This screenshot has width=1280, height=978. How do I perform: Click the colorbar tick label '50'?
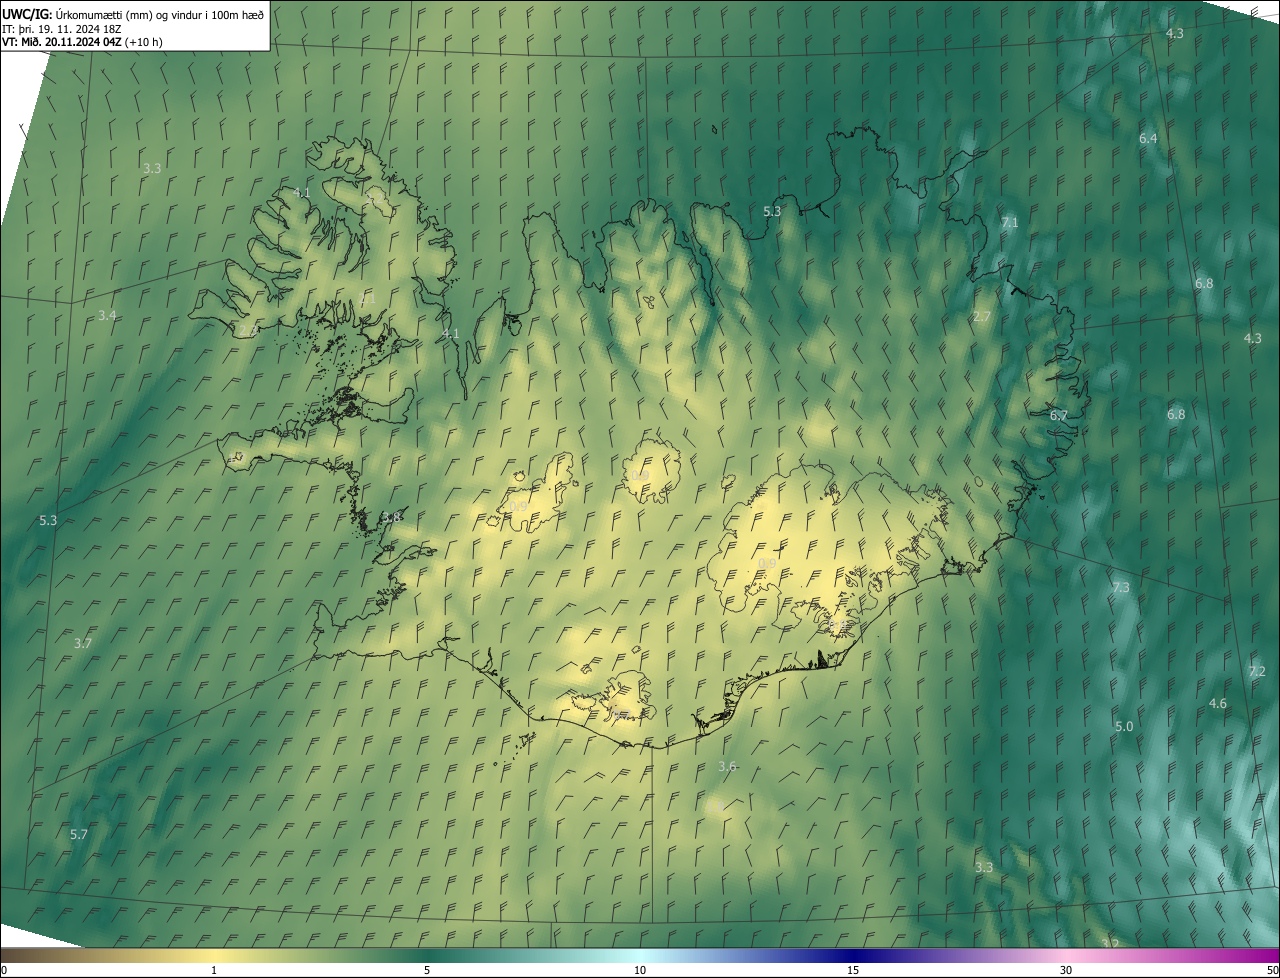(x=1272, y=970)
